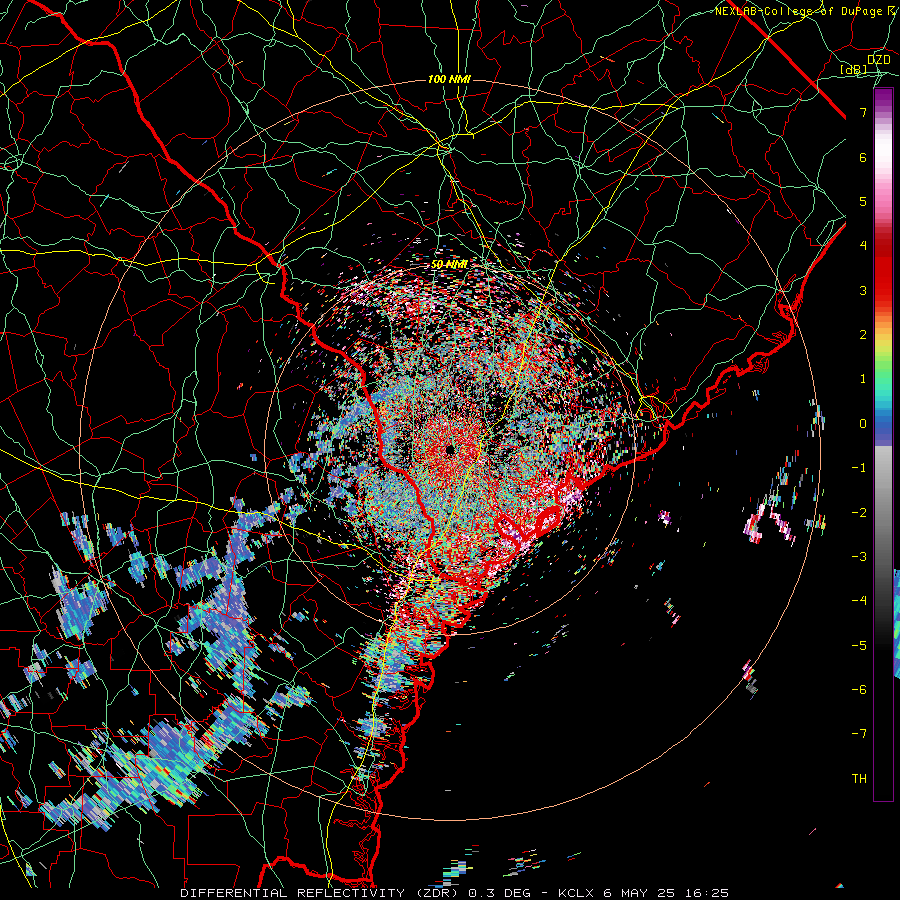Select the -5 value on the dB scale
This screenshot has width=900, height=900.
click(859, 645)
